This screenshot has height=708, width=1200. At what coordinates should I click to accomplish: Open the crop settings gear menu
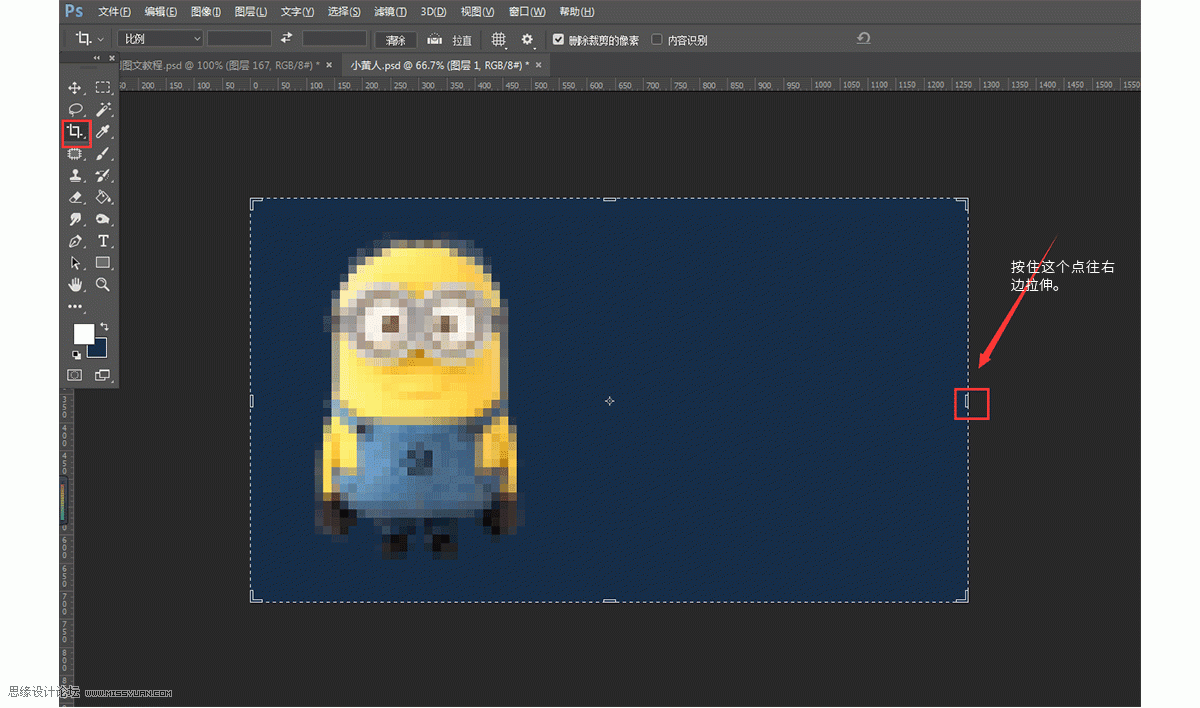click(529, 39)
